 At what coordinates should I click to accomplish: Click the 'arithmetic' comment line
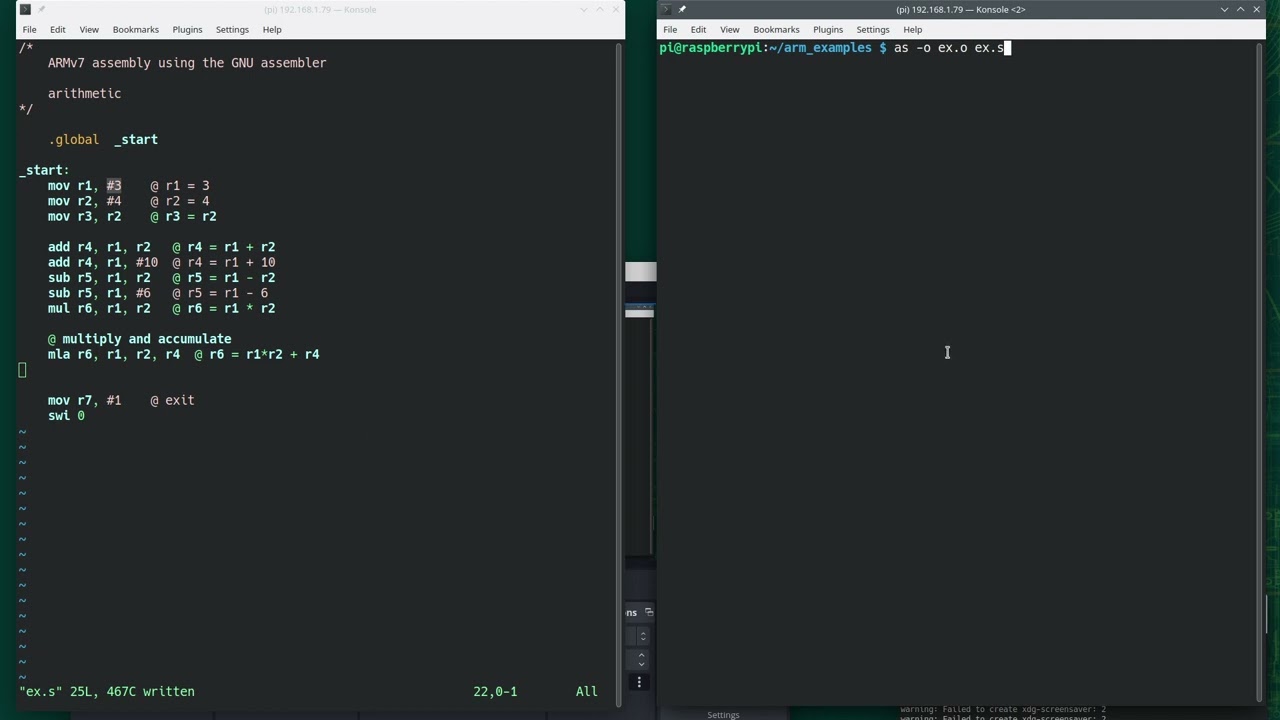click(84, 94)
